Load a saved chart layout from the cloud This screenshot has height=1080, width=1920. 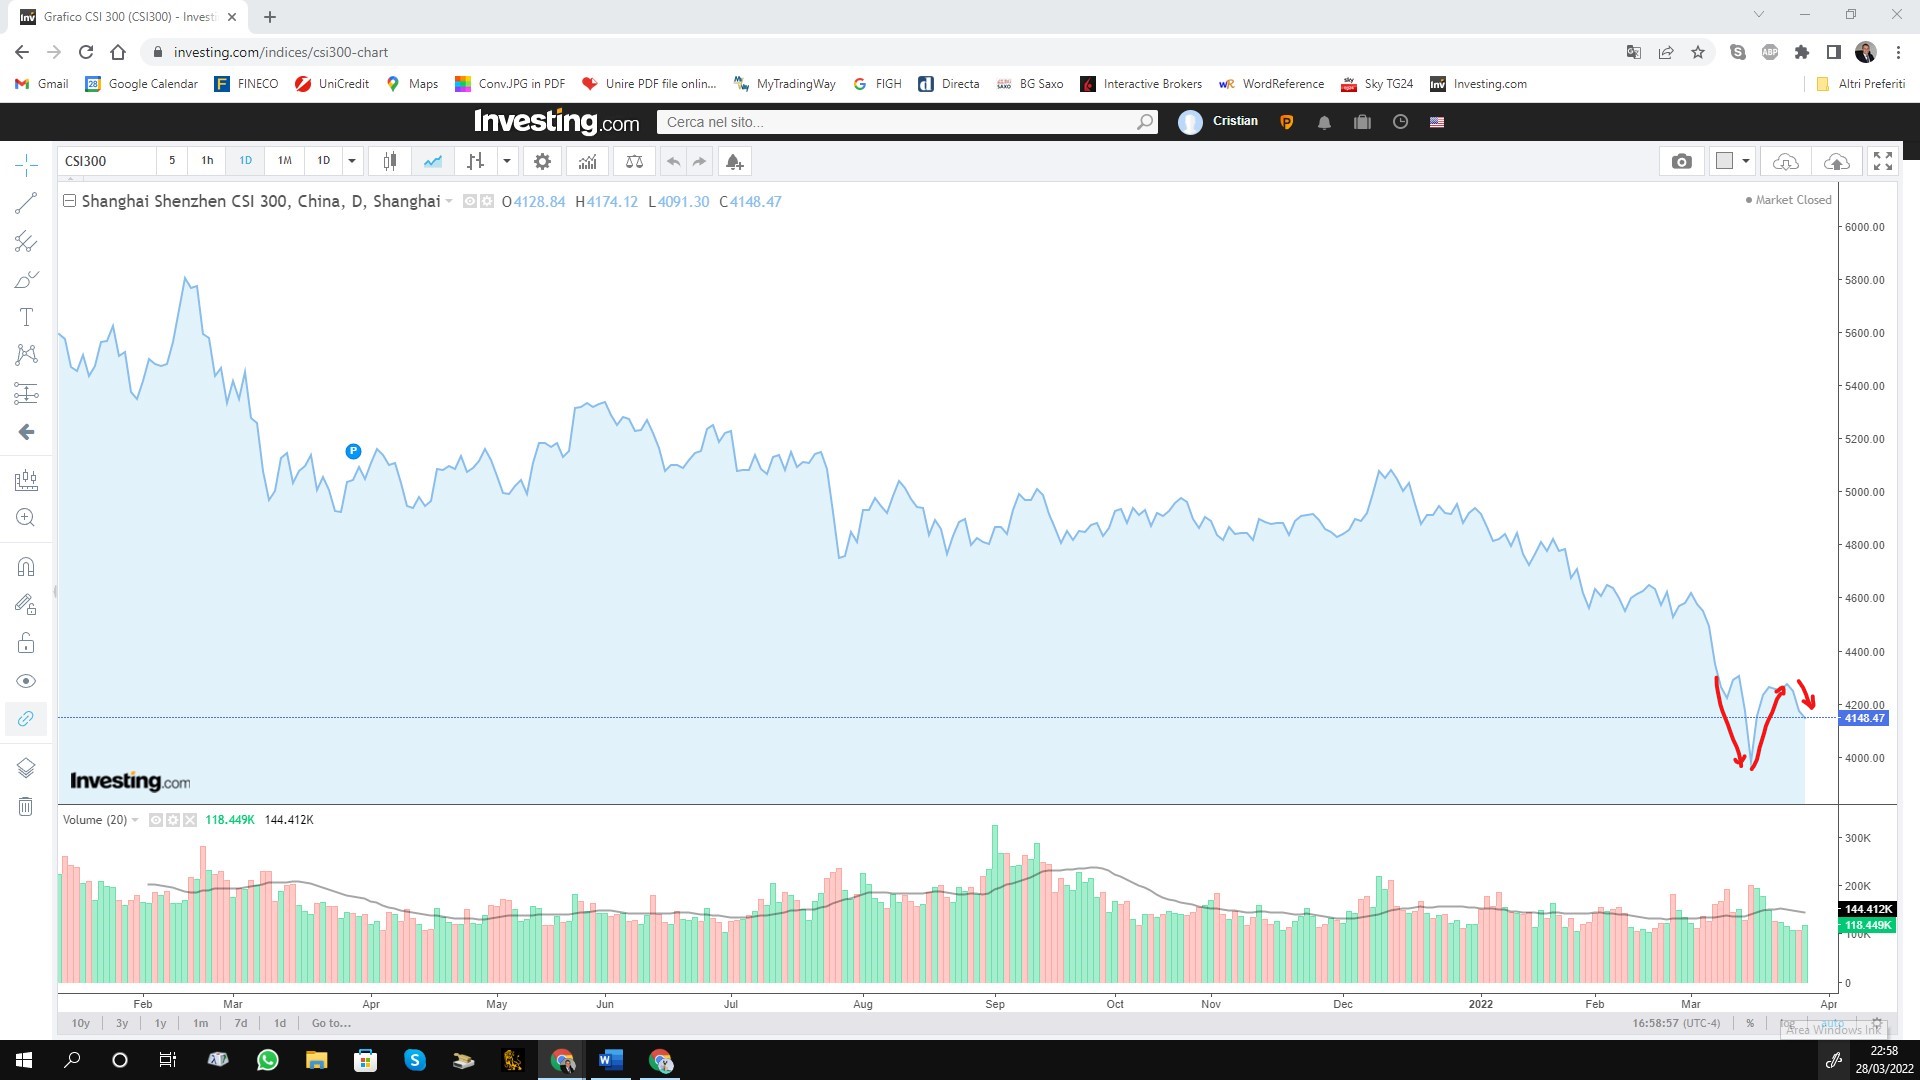coord(1786,161)
